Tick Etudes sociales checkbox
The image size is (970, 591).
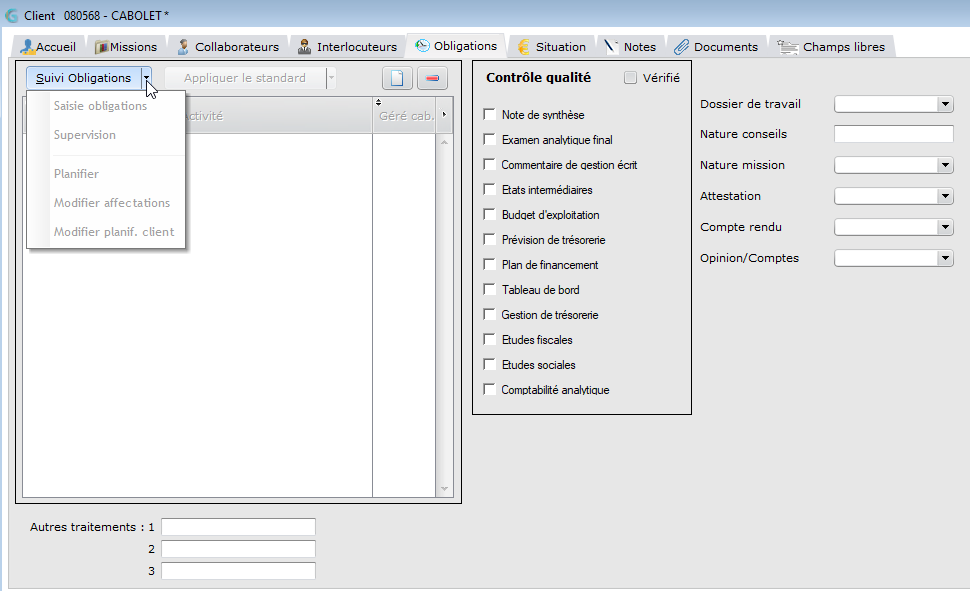point(489,365)
